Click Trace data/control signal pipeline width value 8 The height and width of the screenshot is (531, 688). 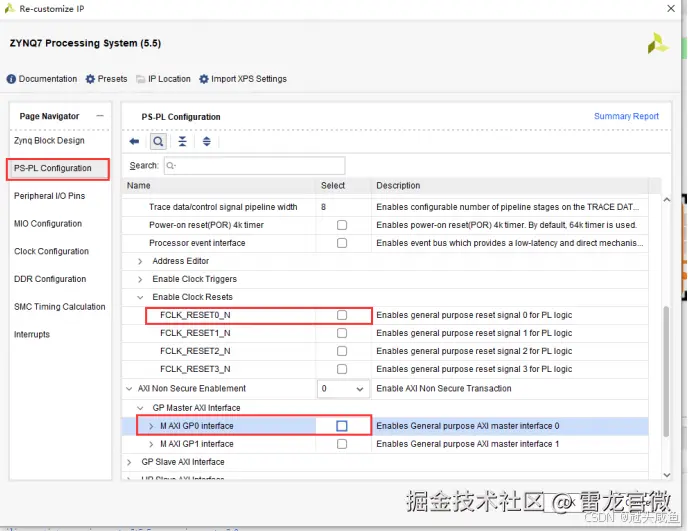point(323,207)
